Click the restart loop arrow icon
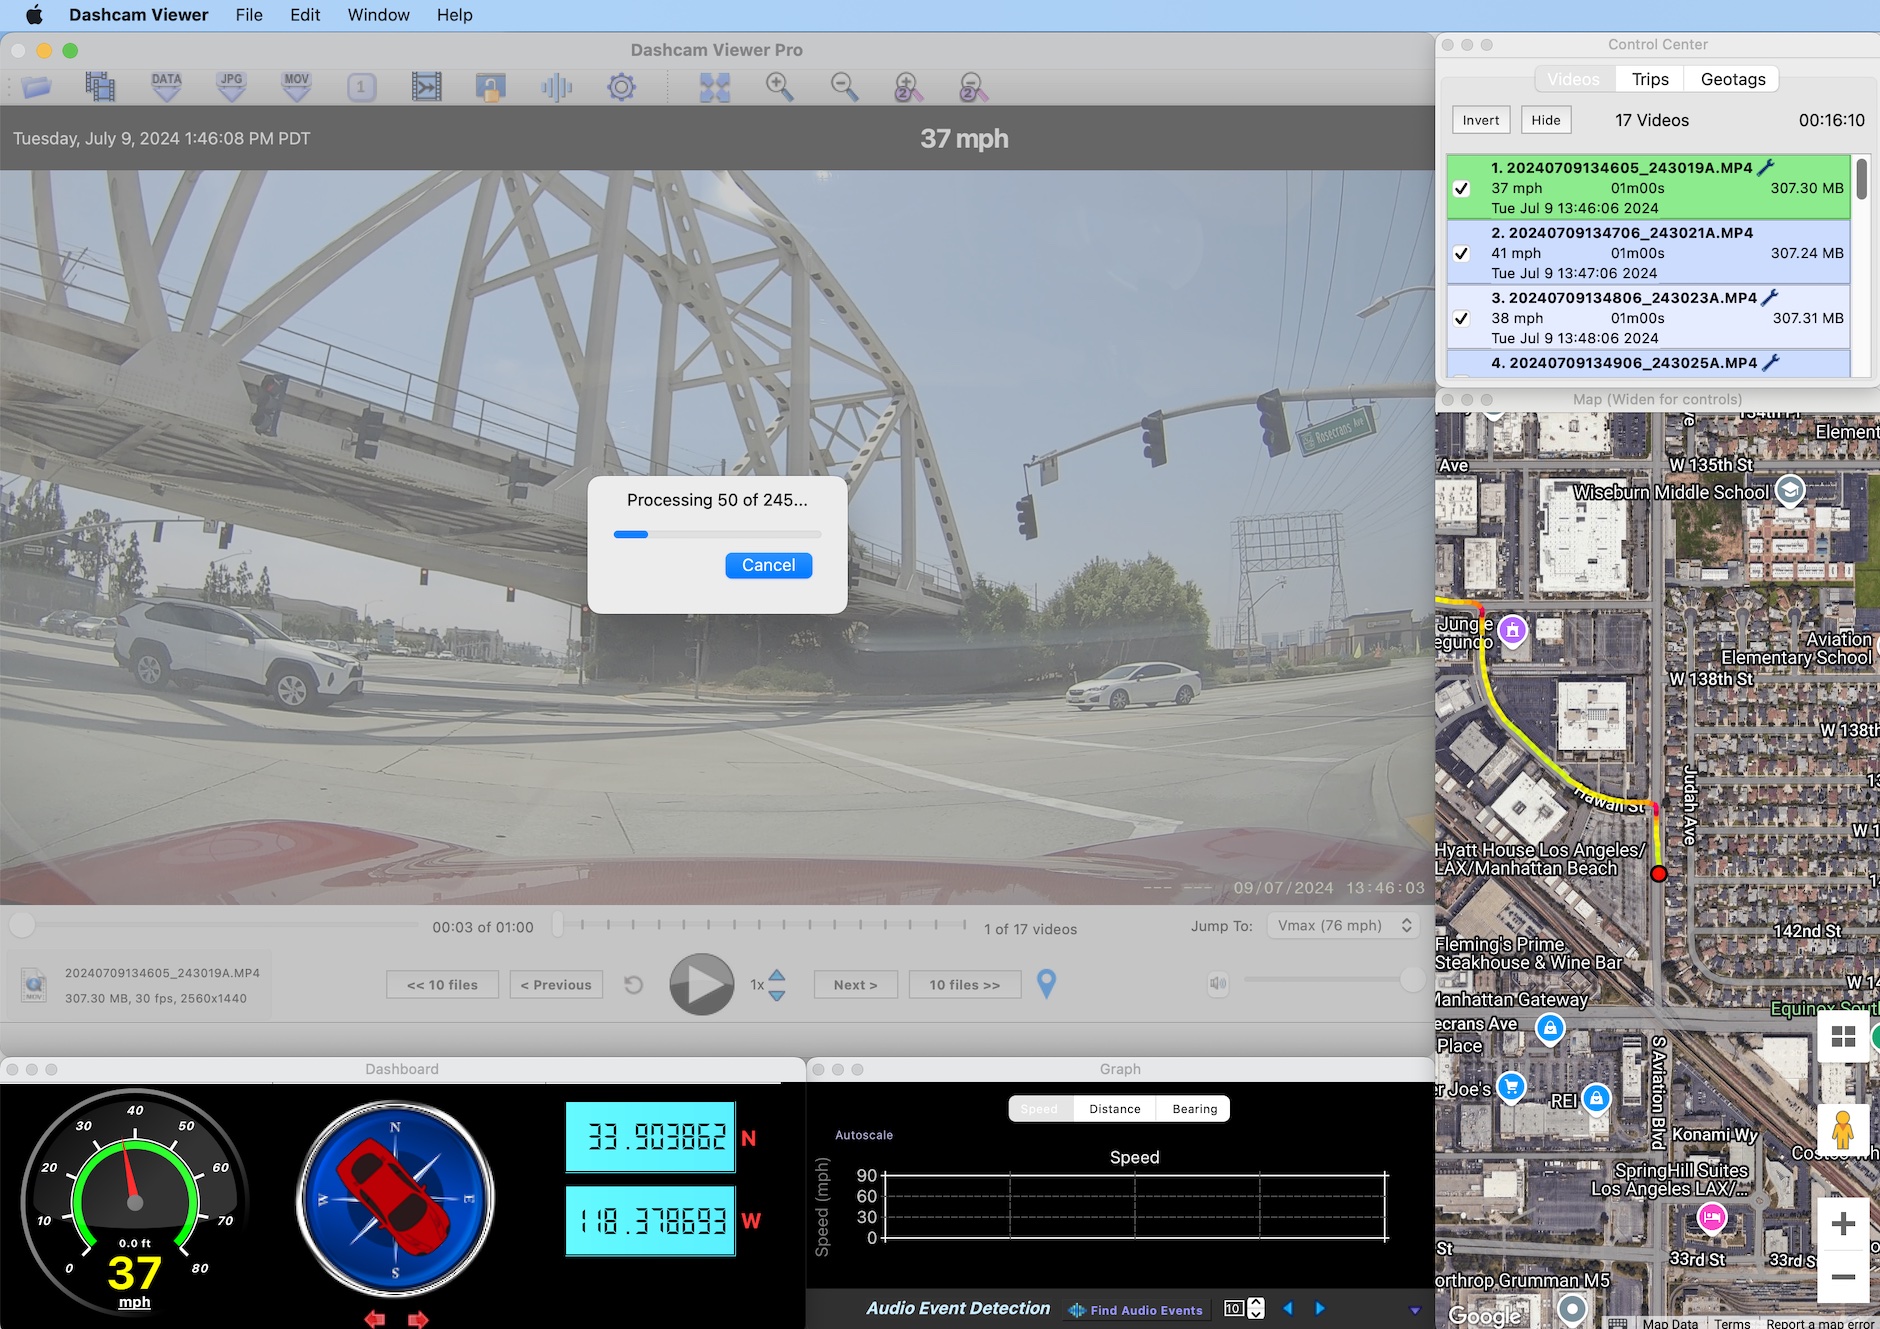This screenshot has height=1329, width=1880. pos(633,985)
